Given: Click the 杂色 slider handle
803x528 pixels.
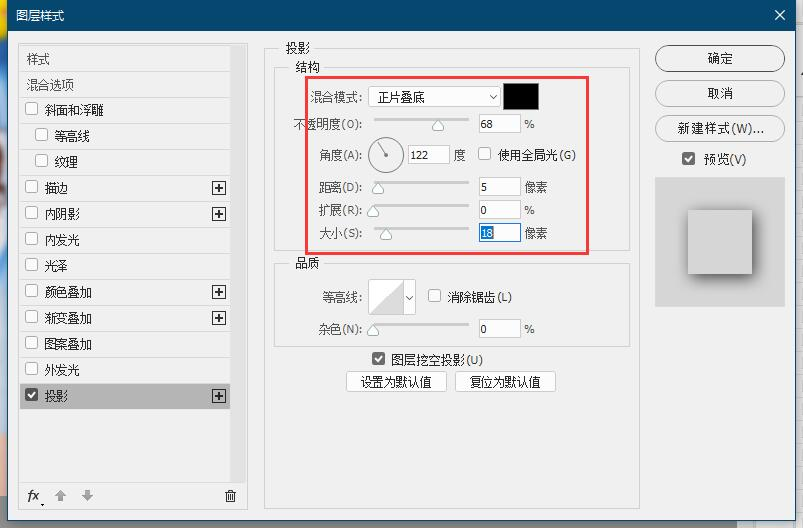Looking at the screenshot, I should pyautogui.click(x=373, y=331).
